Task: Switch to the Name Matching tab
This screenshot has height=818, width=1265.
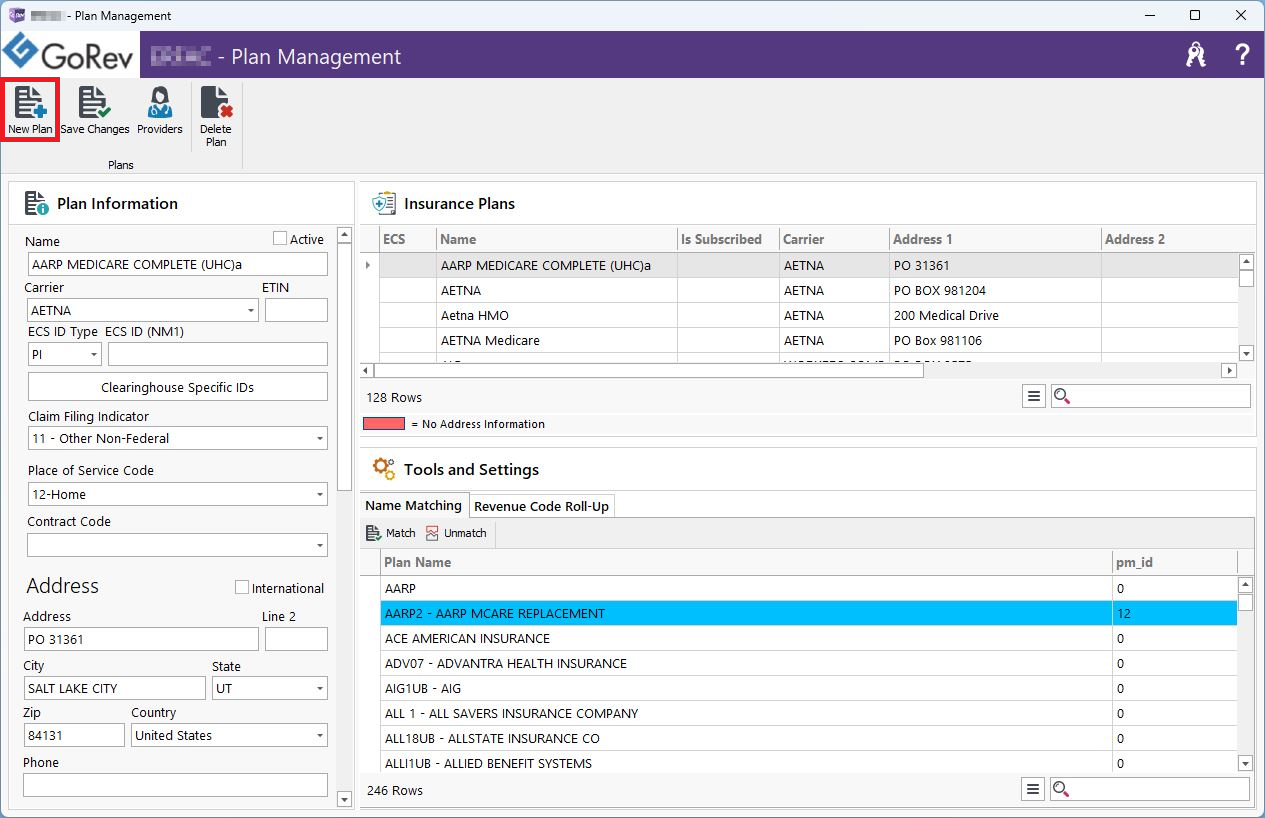Action: tap(414, 505)
